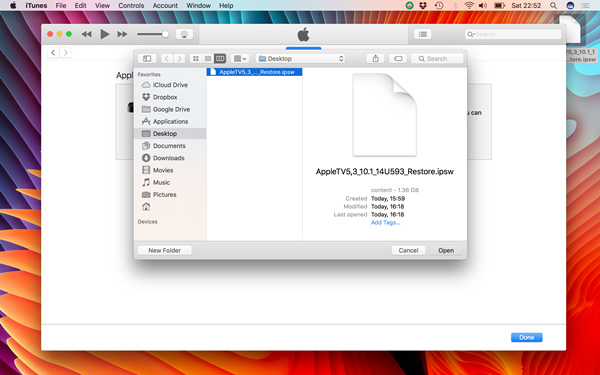Click the Dropbox menu bar icon
Viewport: 600px width, 375px height.
423,5
